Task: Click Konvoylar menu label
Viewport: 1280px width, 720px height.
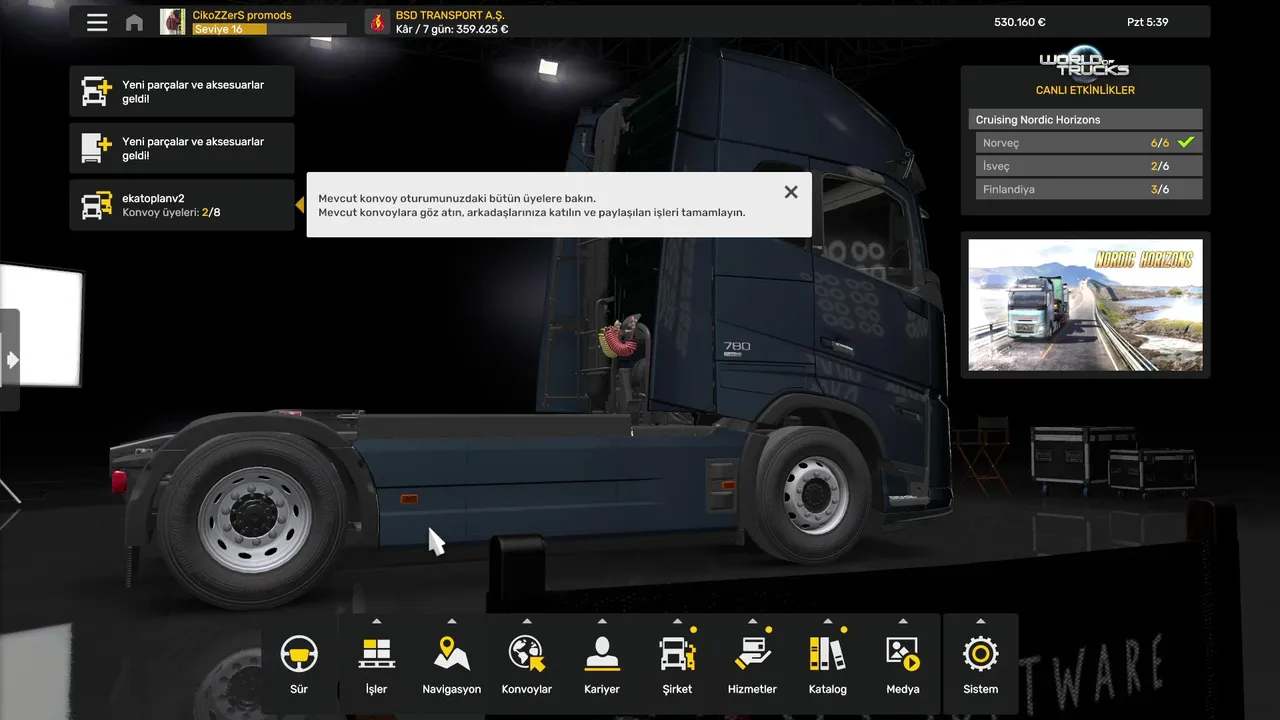Action: click(x=527, y=689)
